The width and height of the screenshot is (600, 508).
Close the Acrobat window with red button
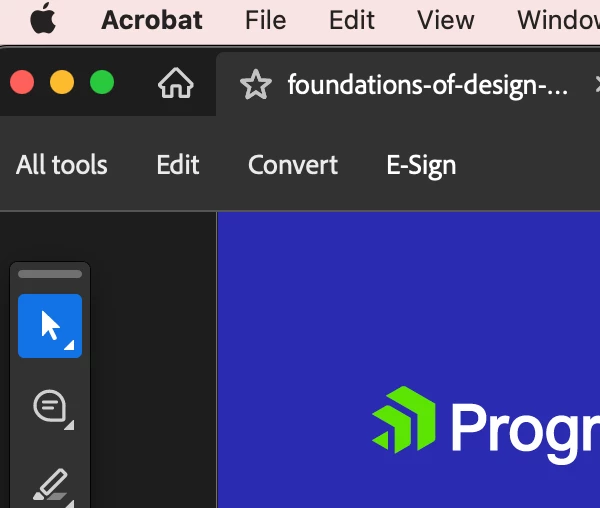coord(22,82)
